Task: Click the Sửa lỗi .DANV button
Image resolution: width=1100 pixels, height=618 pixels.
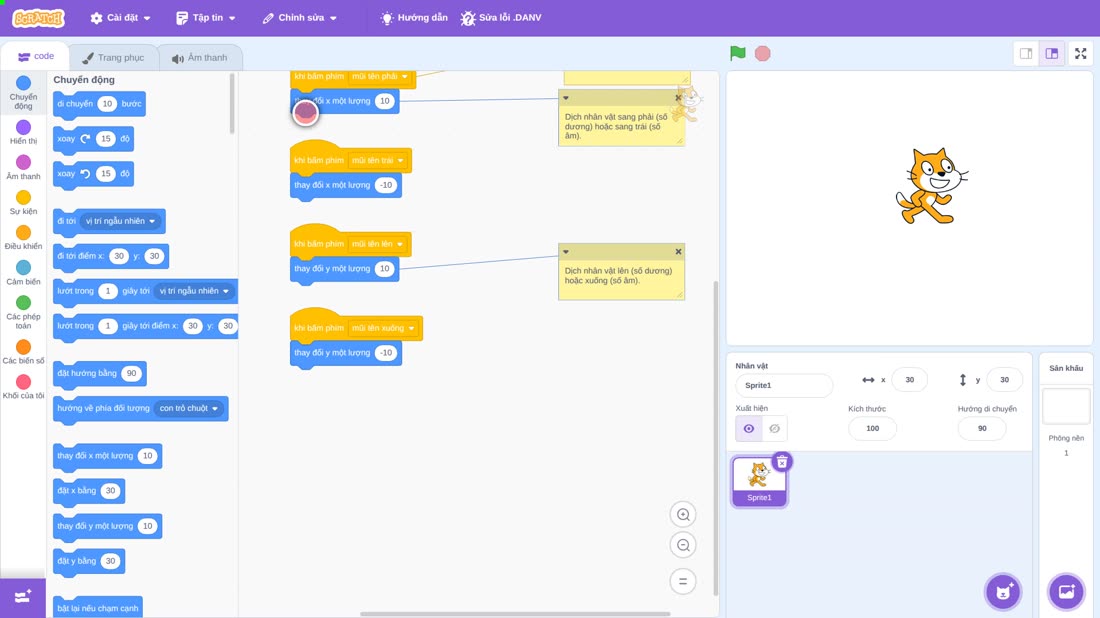Action: pos(501,18)
